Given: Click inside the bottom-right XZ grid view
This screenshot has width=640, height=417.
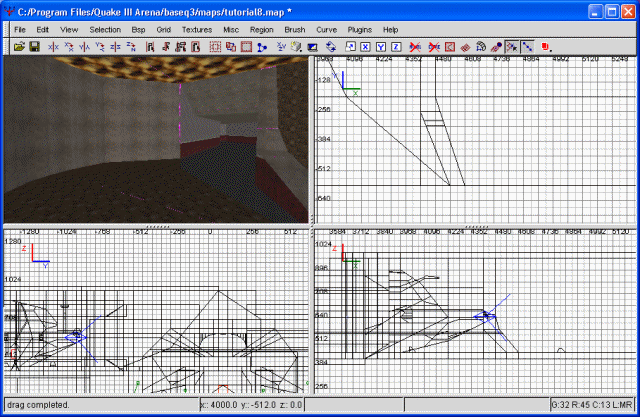Looking at the screenshot, I should 475,311.
